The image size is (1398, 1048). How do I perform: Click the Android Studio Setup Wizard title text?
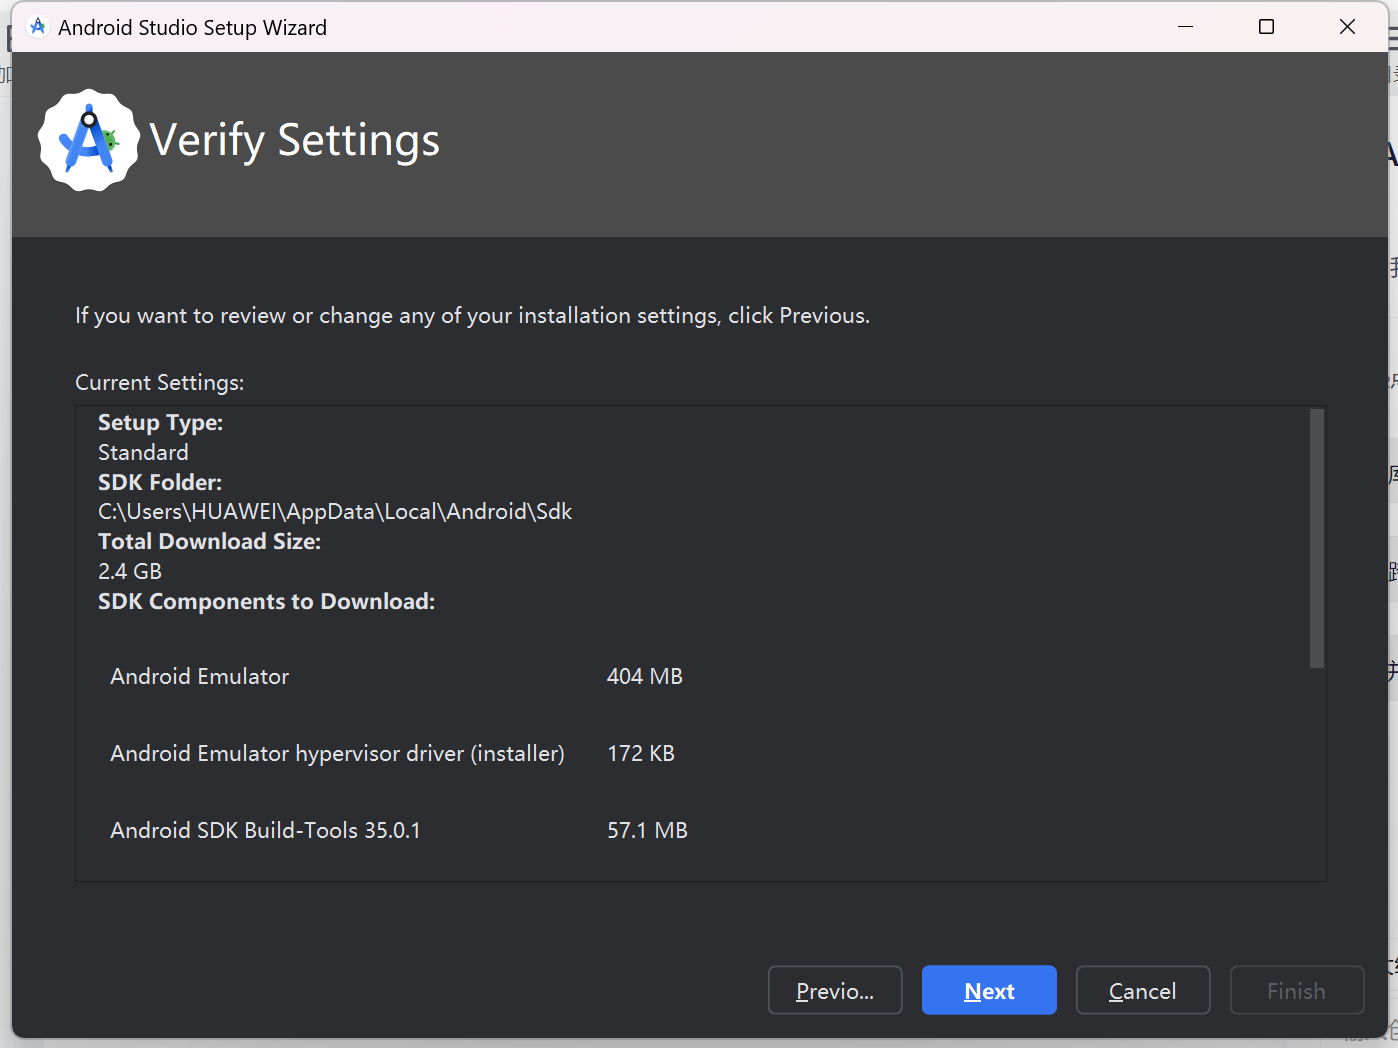tap(192, 27)
